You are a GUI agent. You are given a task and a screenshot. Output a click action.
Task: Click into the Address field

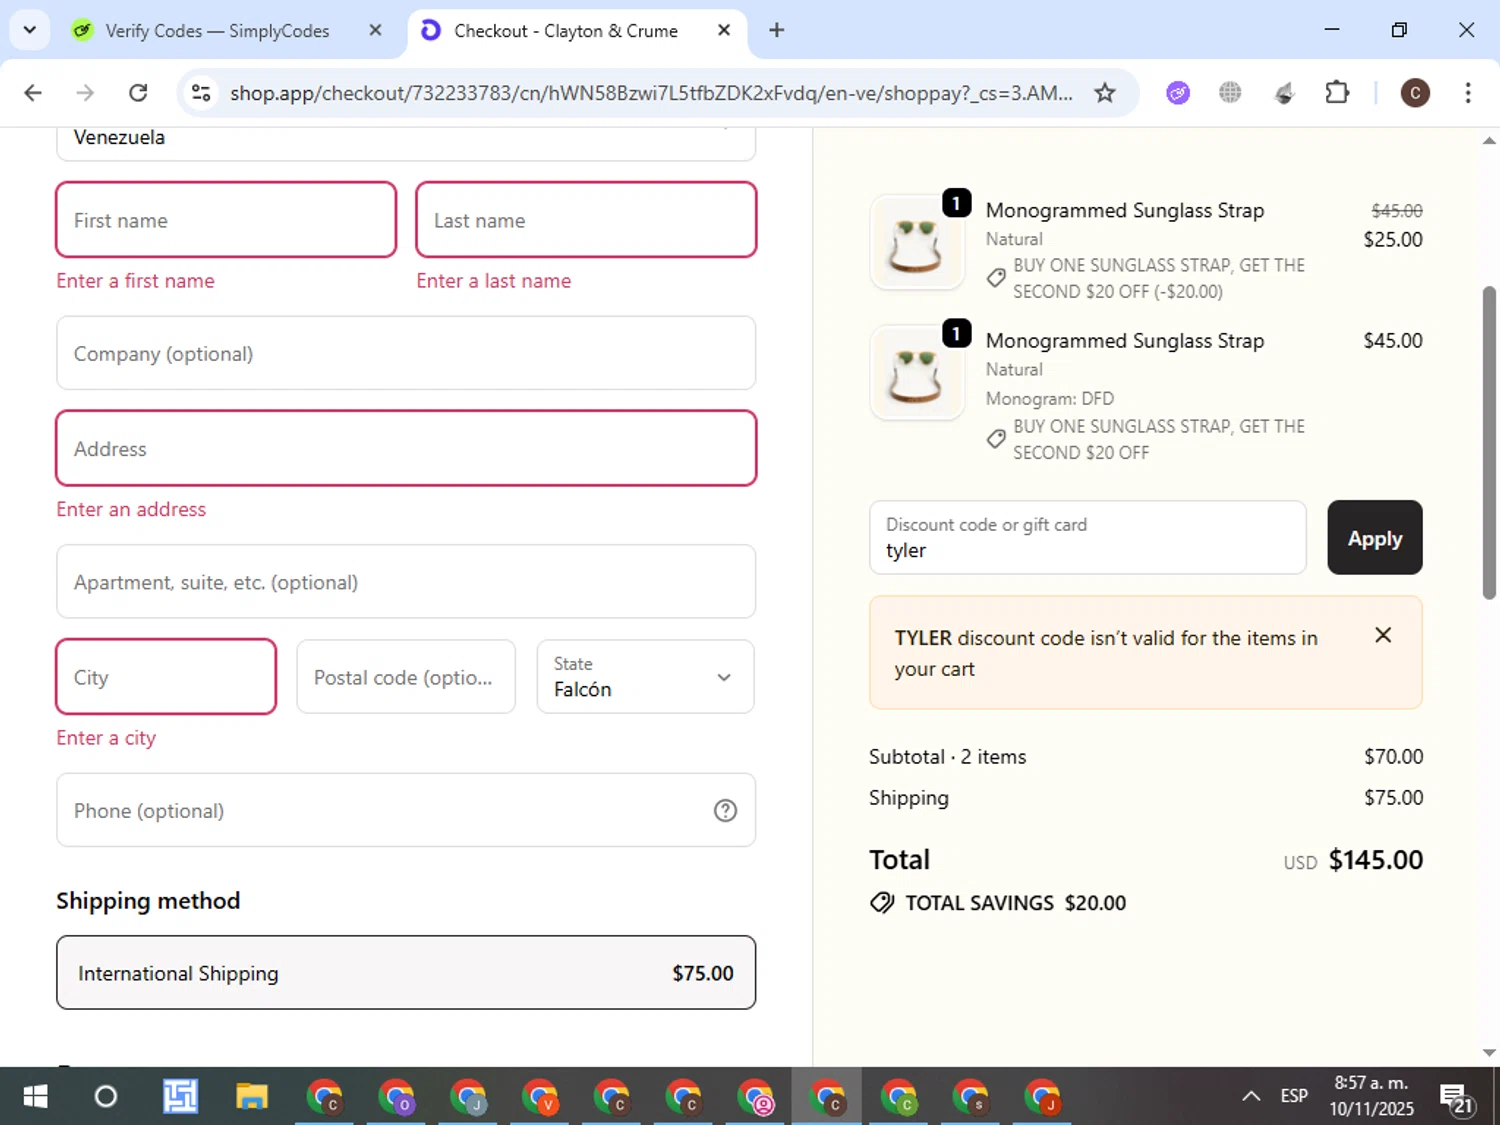tap(406, 448)
